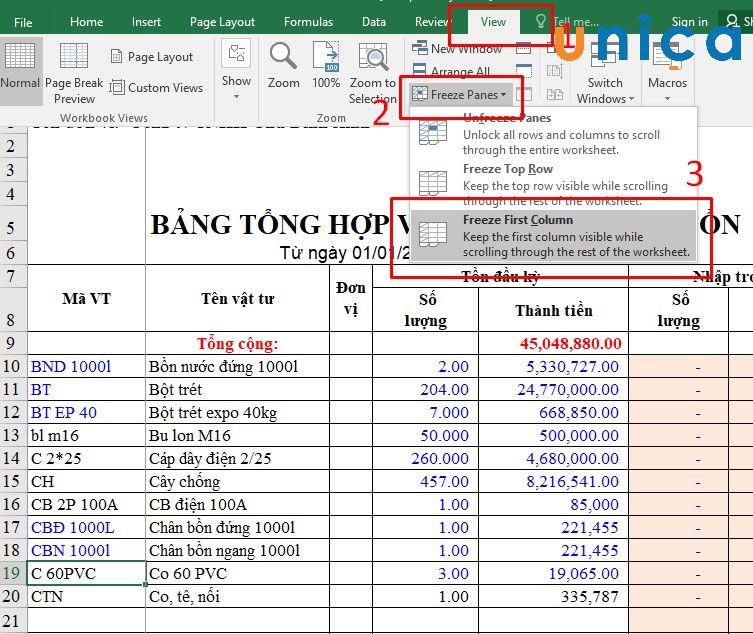Expand the Switch Windows dropdown
753x634 pixels.
pos(605,72)
